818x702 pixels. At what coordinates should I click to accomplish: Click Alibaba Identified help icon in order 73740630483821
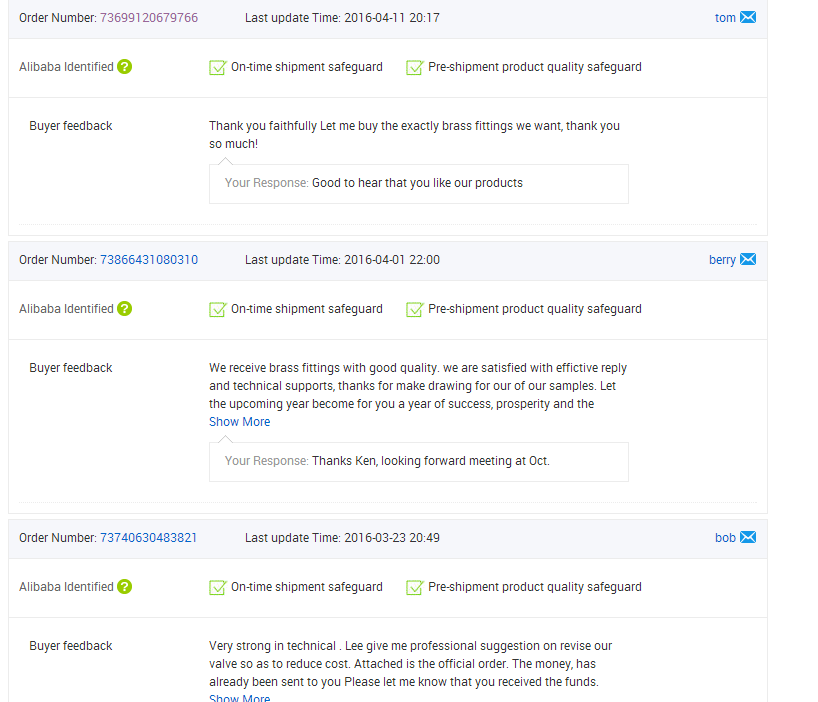[124, 587]
